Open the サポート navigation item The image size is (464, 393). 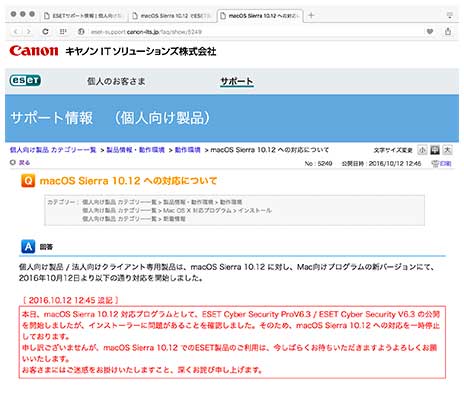click(237, 81)
